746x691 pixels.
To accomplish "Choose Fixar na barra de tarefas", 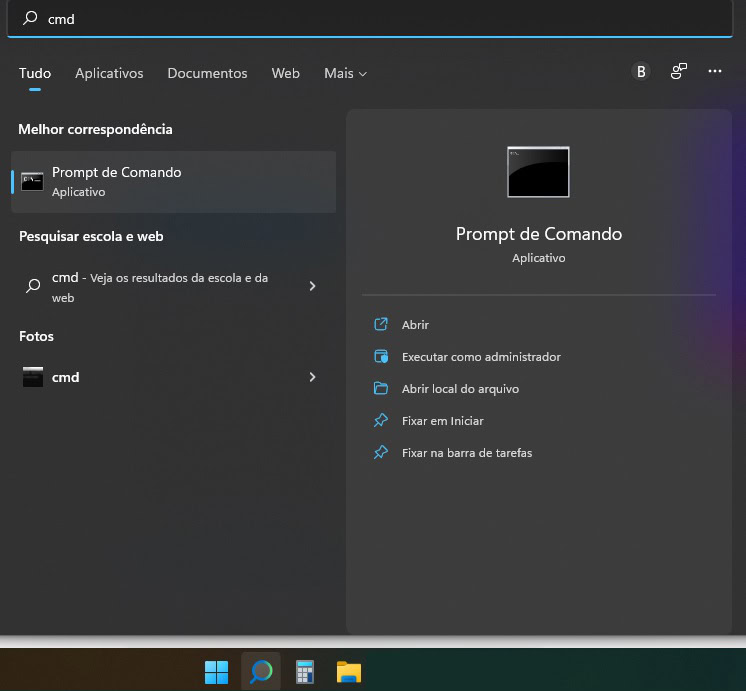I will 467,453.
